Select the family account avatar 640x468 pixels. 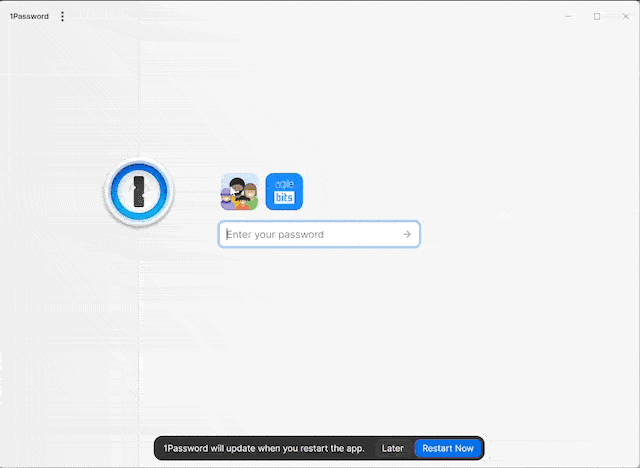(239, 192)
